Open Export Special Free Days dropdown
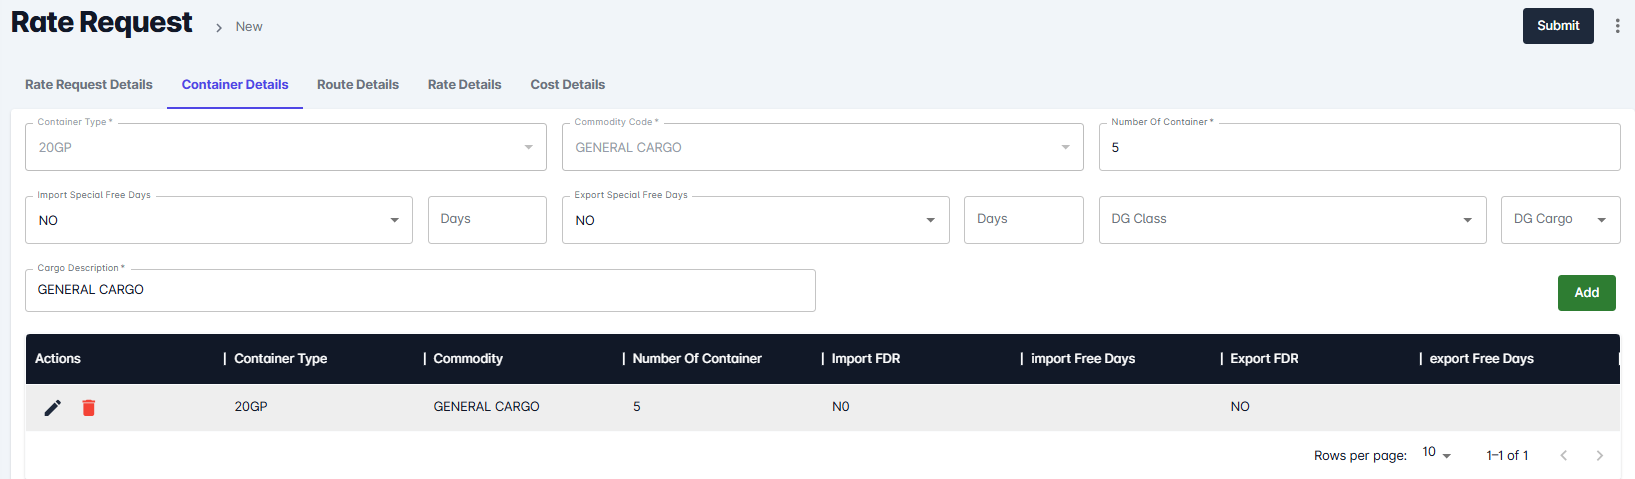This screenshot has height=479, width=1635. click(x=755, y=220)
